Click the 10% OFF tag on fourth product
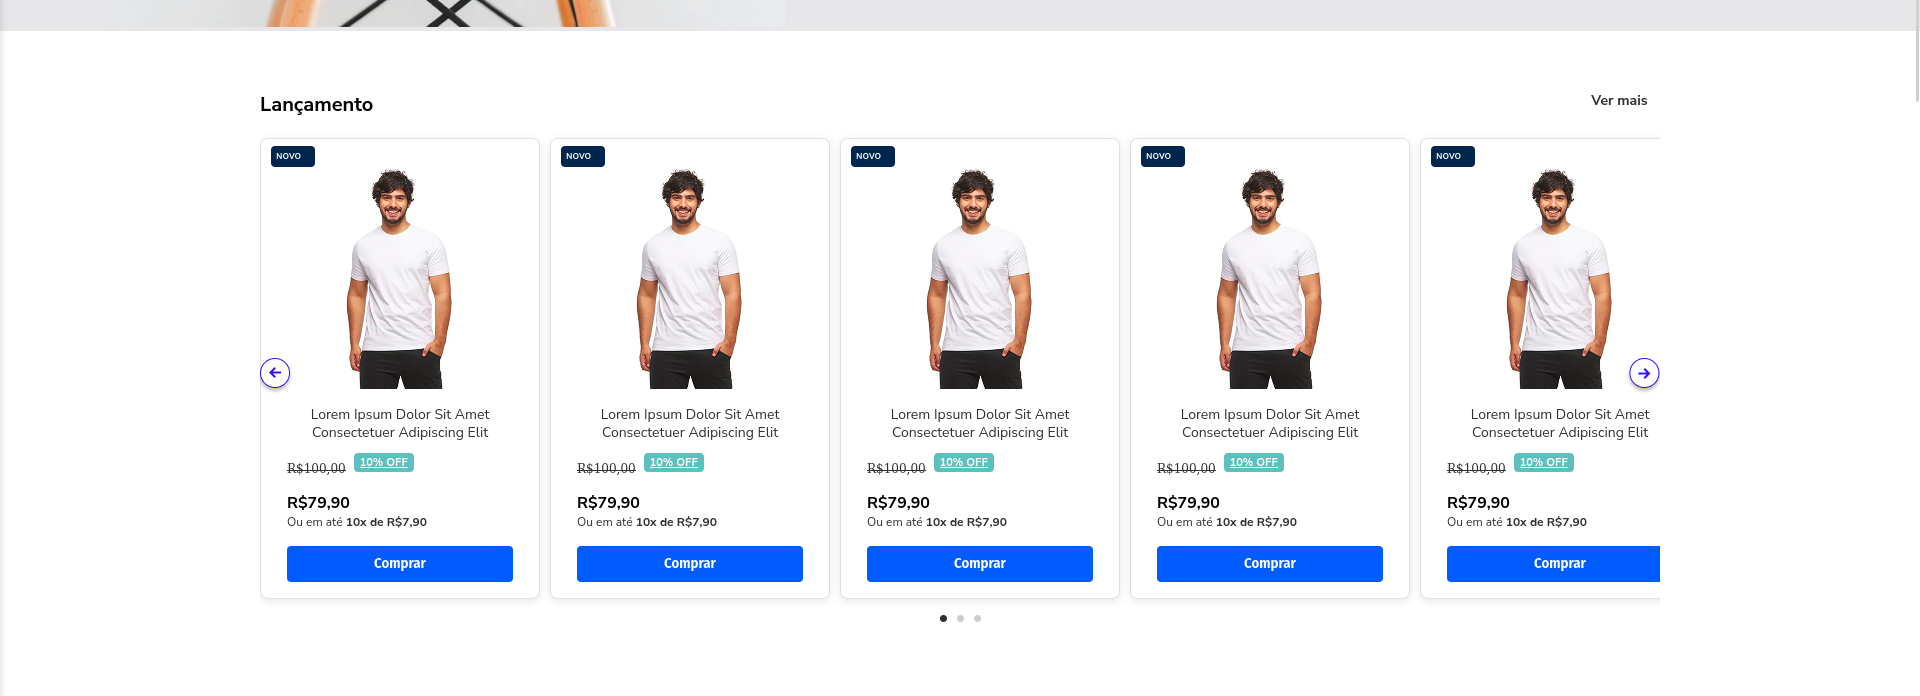 pos(1254,462)
